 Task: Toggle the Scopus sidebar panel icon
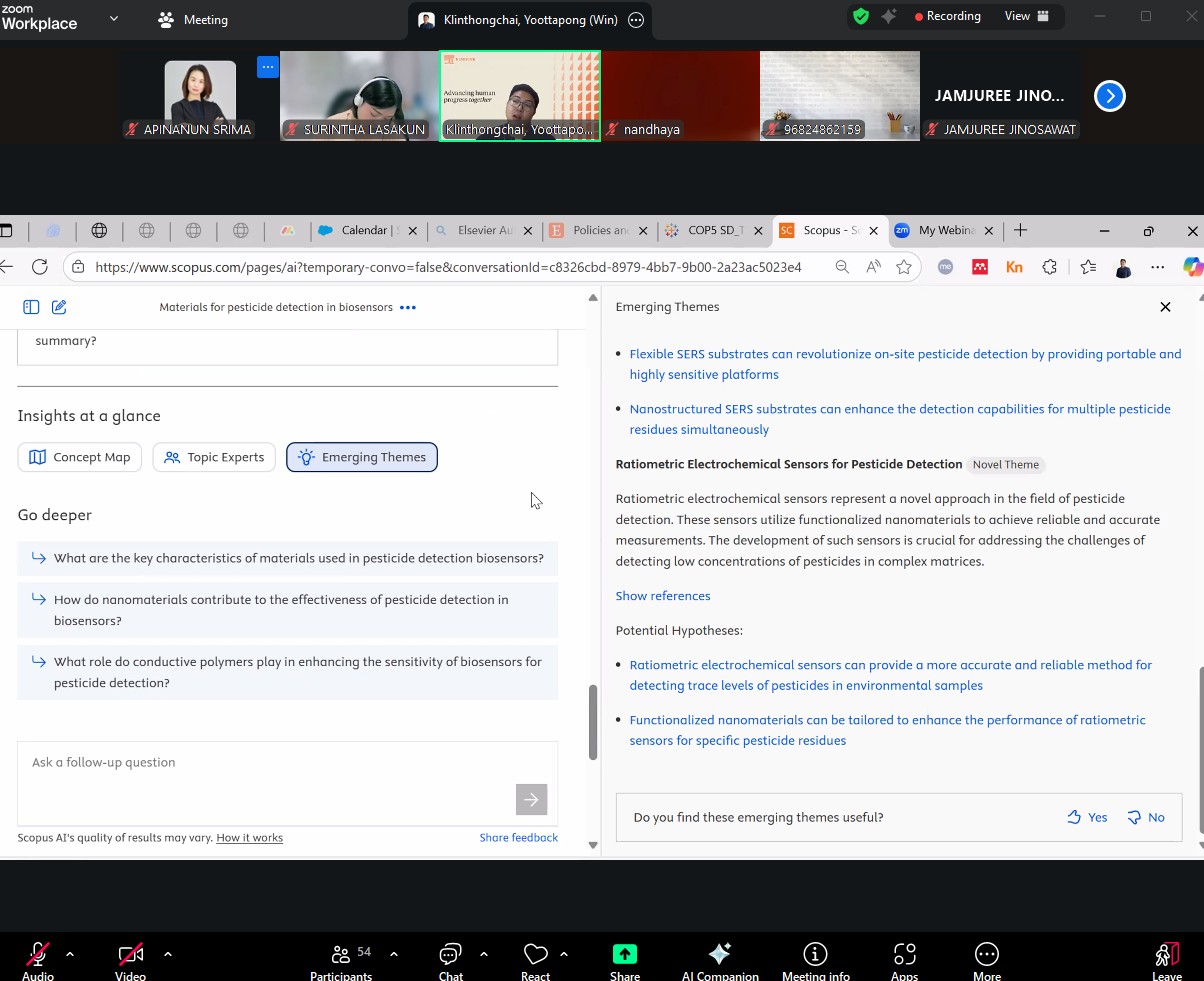pyautogui.click(x=31, y=307)
